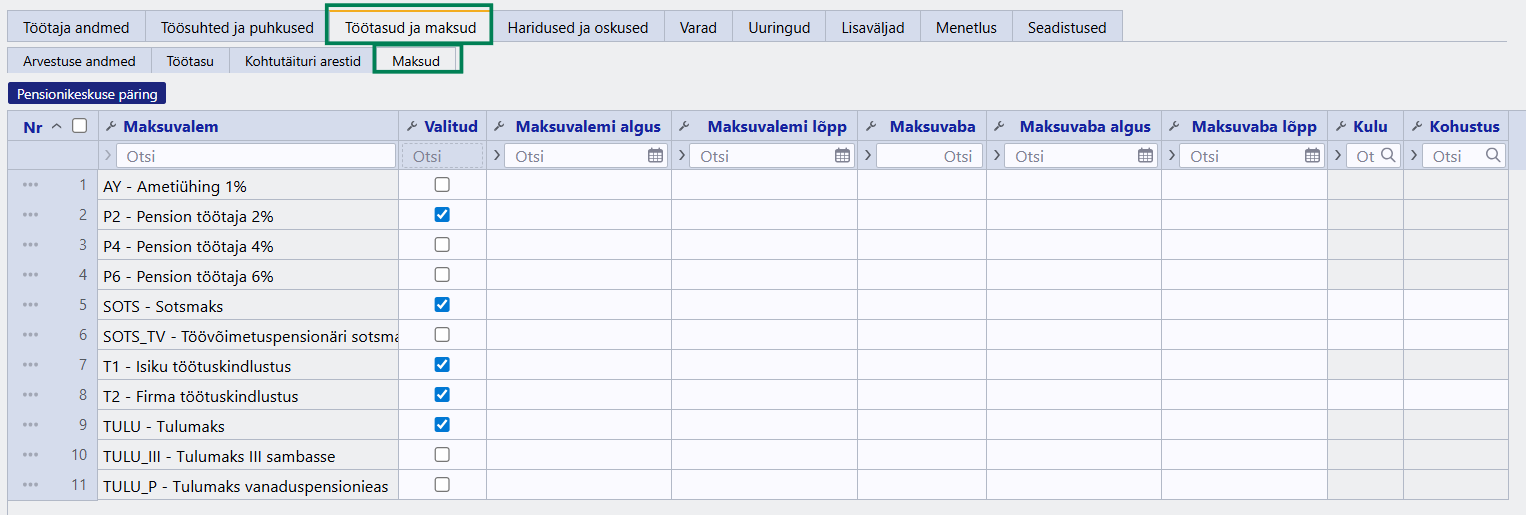Uncheck P2 - Pension töötaja 2% checkbox

(442, 215)
